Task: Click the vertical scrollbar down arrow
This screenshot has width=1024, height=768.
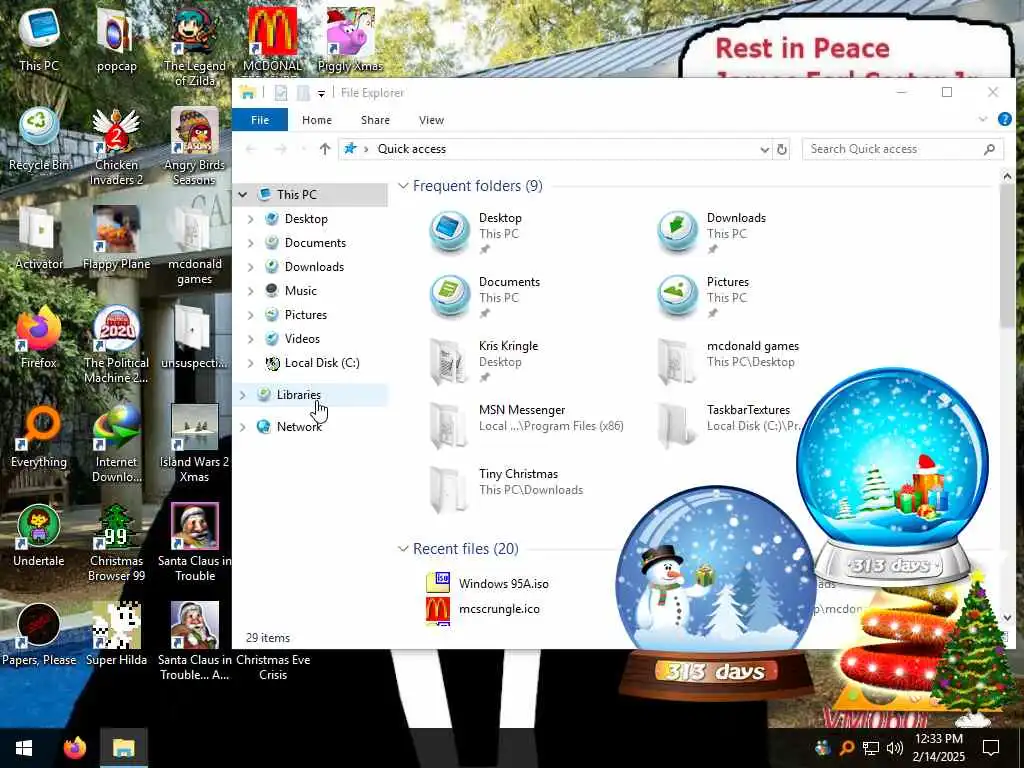Action: pyautogui.click(x=1006, y=617)
